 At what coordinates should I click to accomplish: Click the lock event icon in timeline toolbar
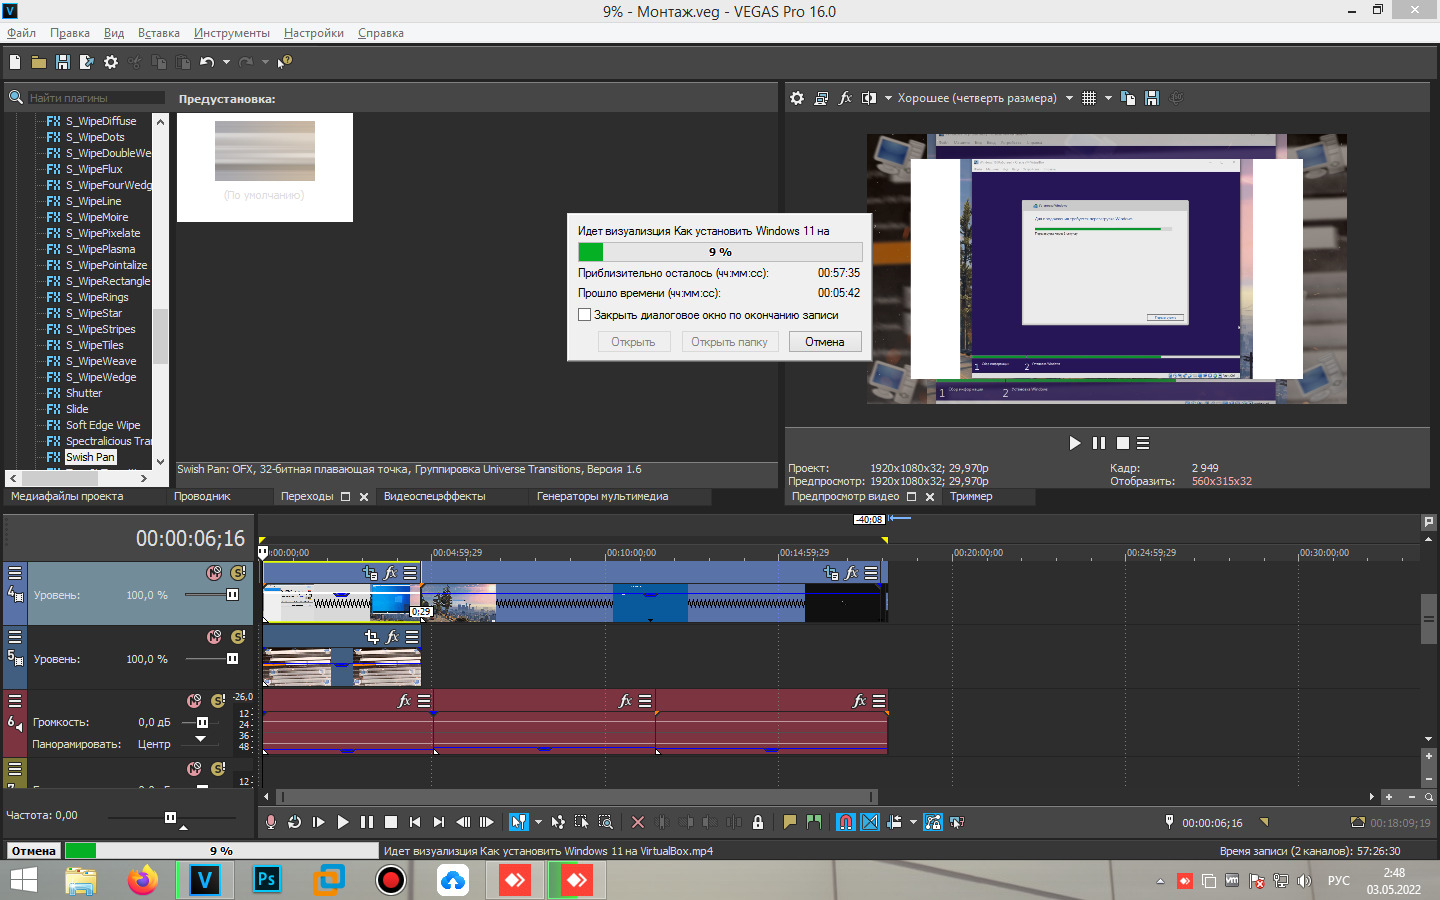coord(758,822)
